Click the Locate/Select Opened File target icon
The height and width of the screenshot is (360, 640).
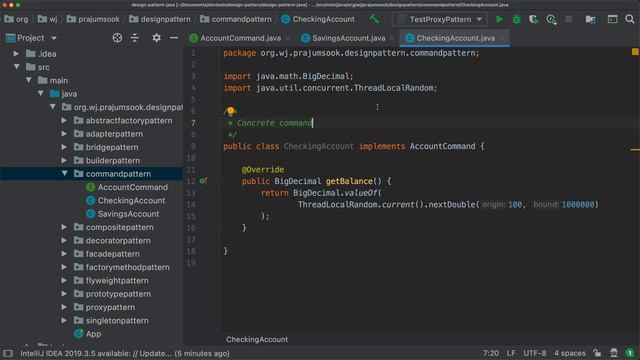tap(117, 38)
